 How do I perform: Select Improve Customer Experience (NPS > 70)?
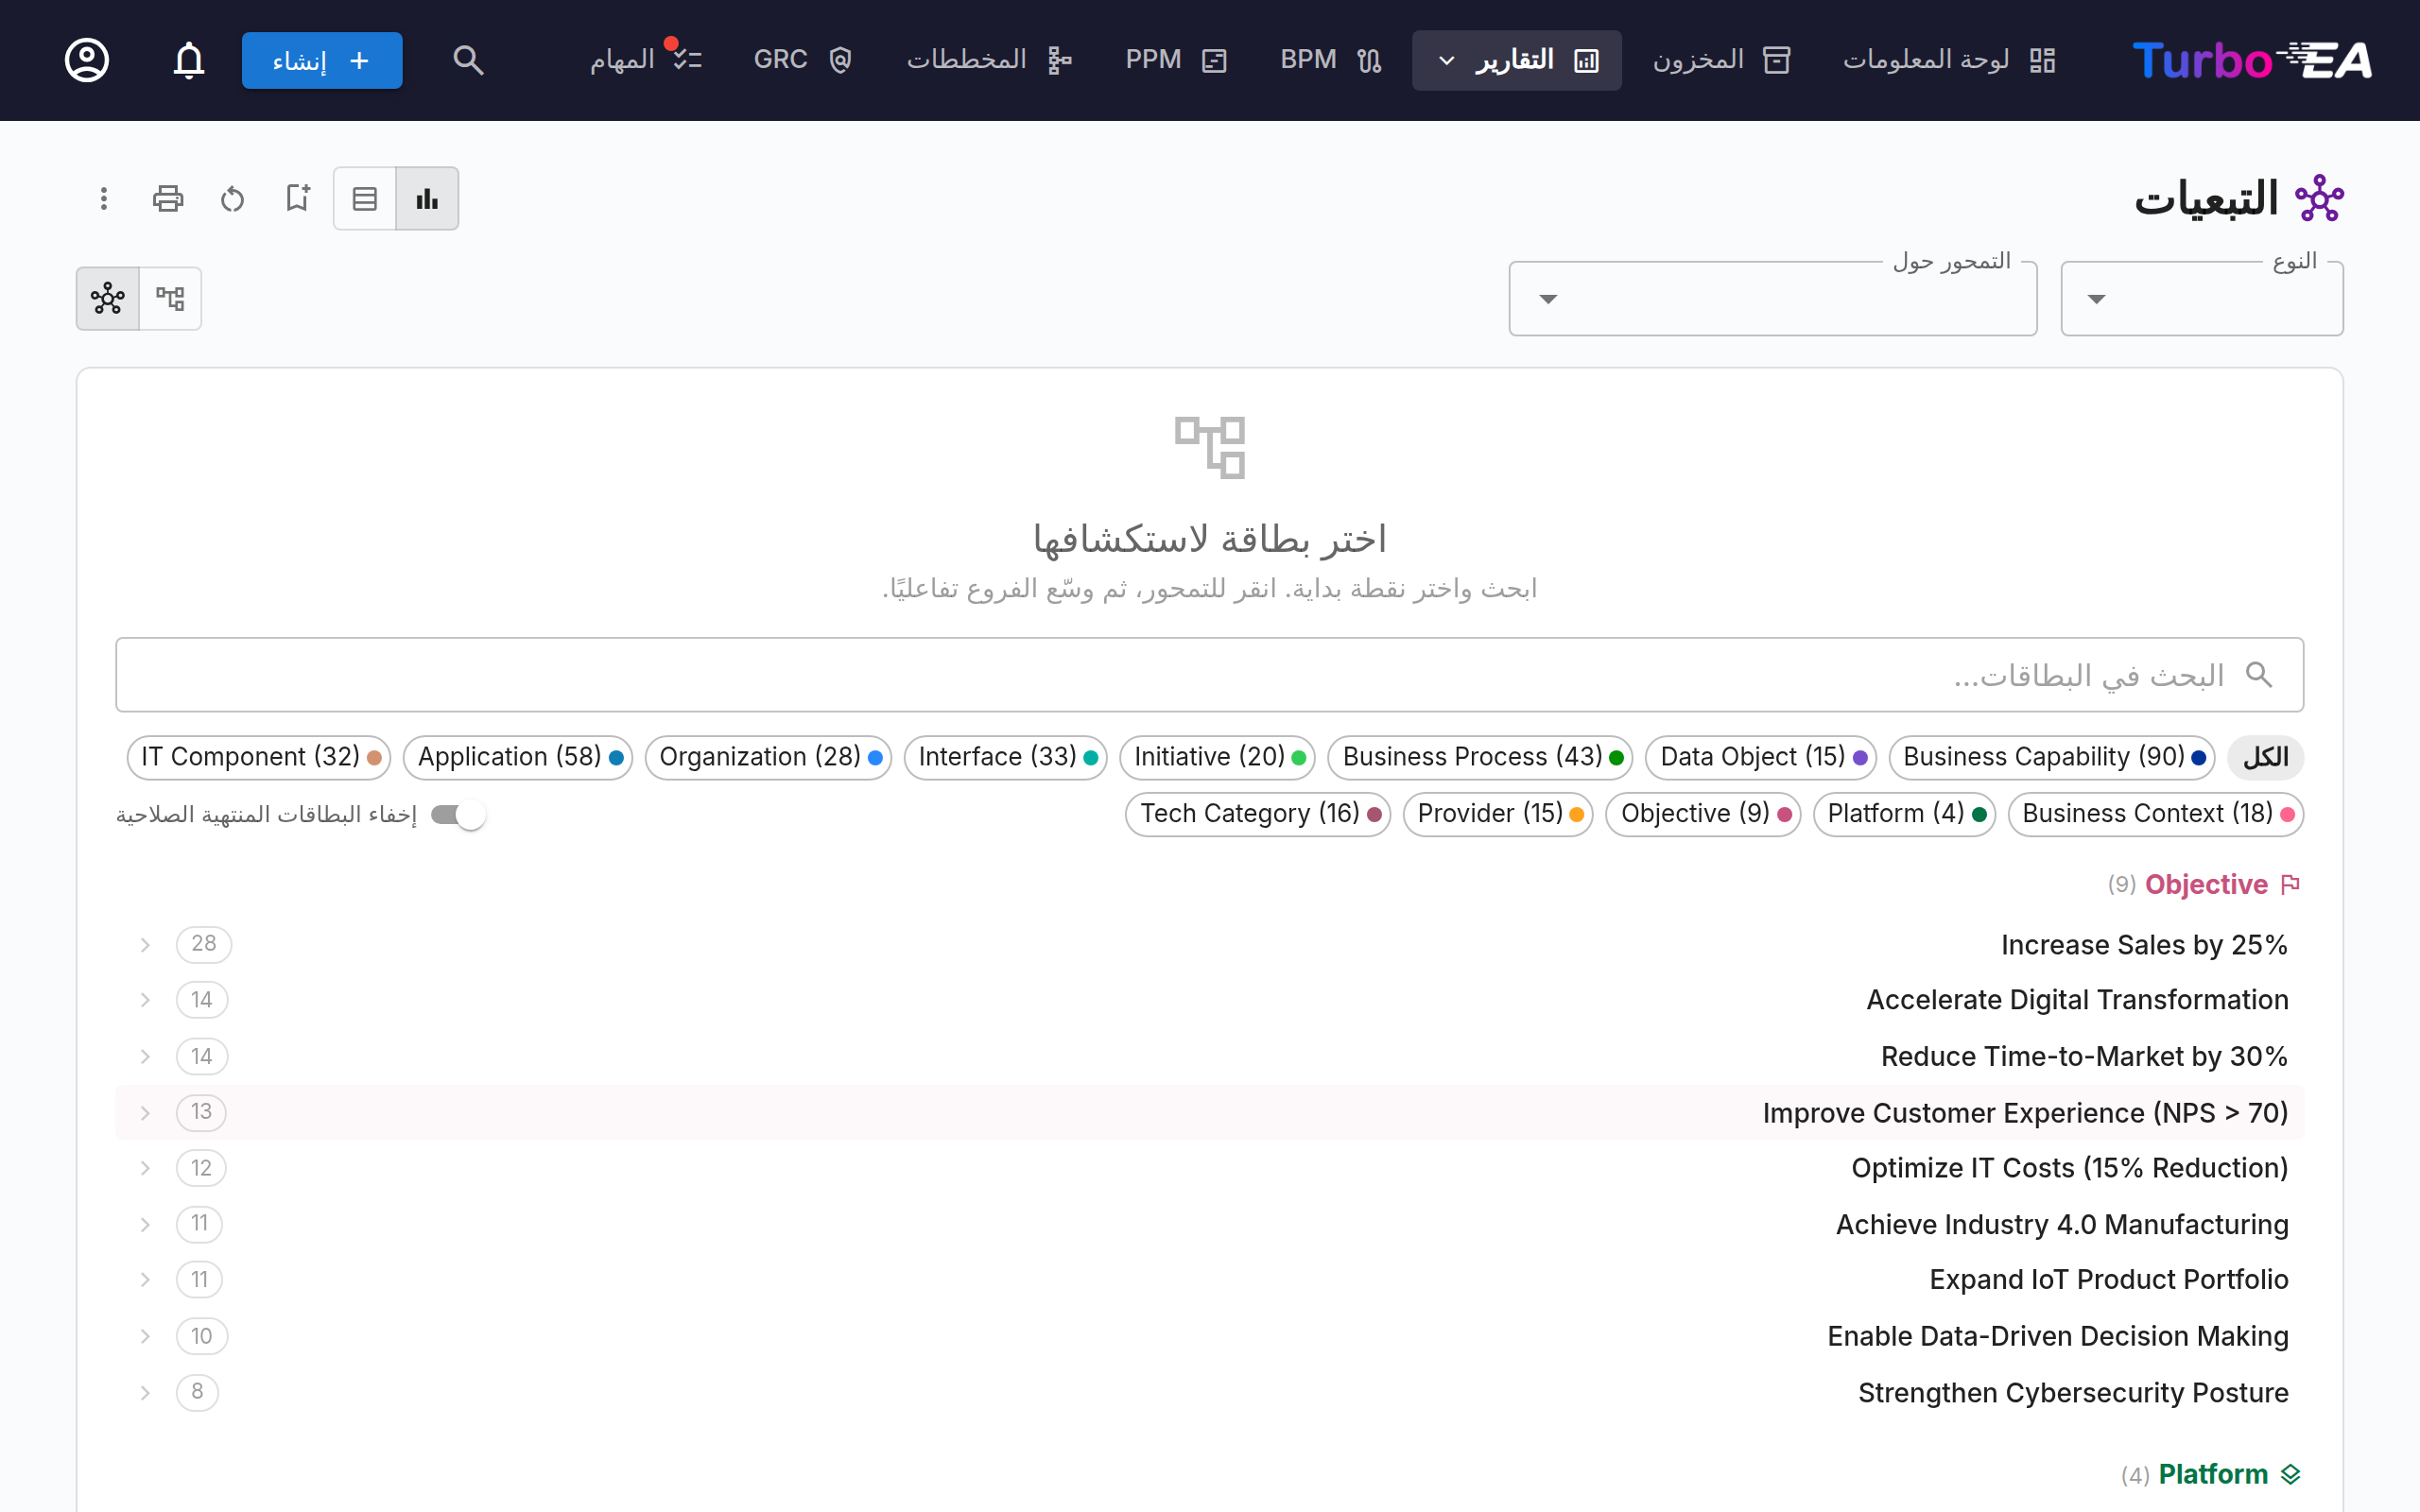click(1210, 1112)
